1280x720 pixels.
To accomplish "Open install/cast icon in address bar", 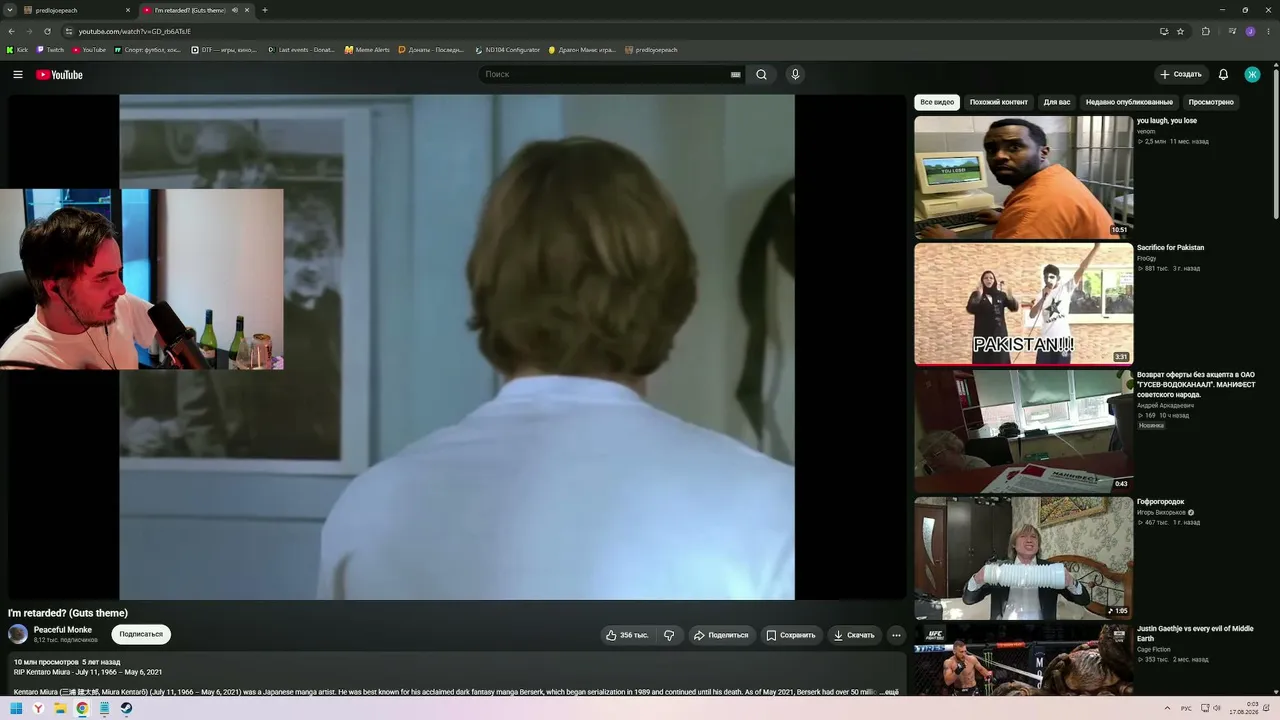I will coord(1164,31).
